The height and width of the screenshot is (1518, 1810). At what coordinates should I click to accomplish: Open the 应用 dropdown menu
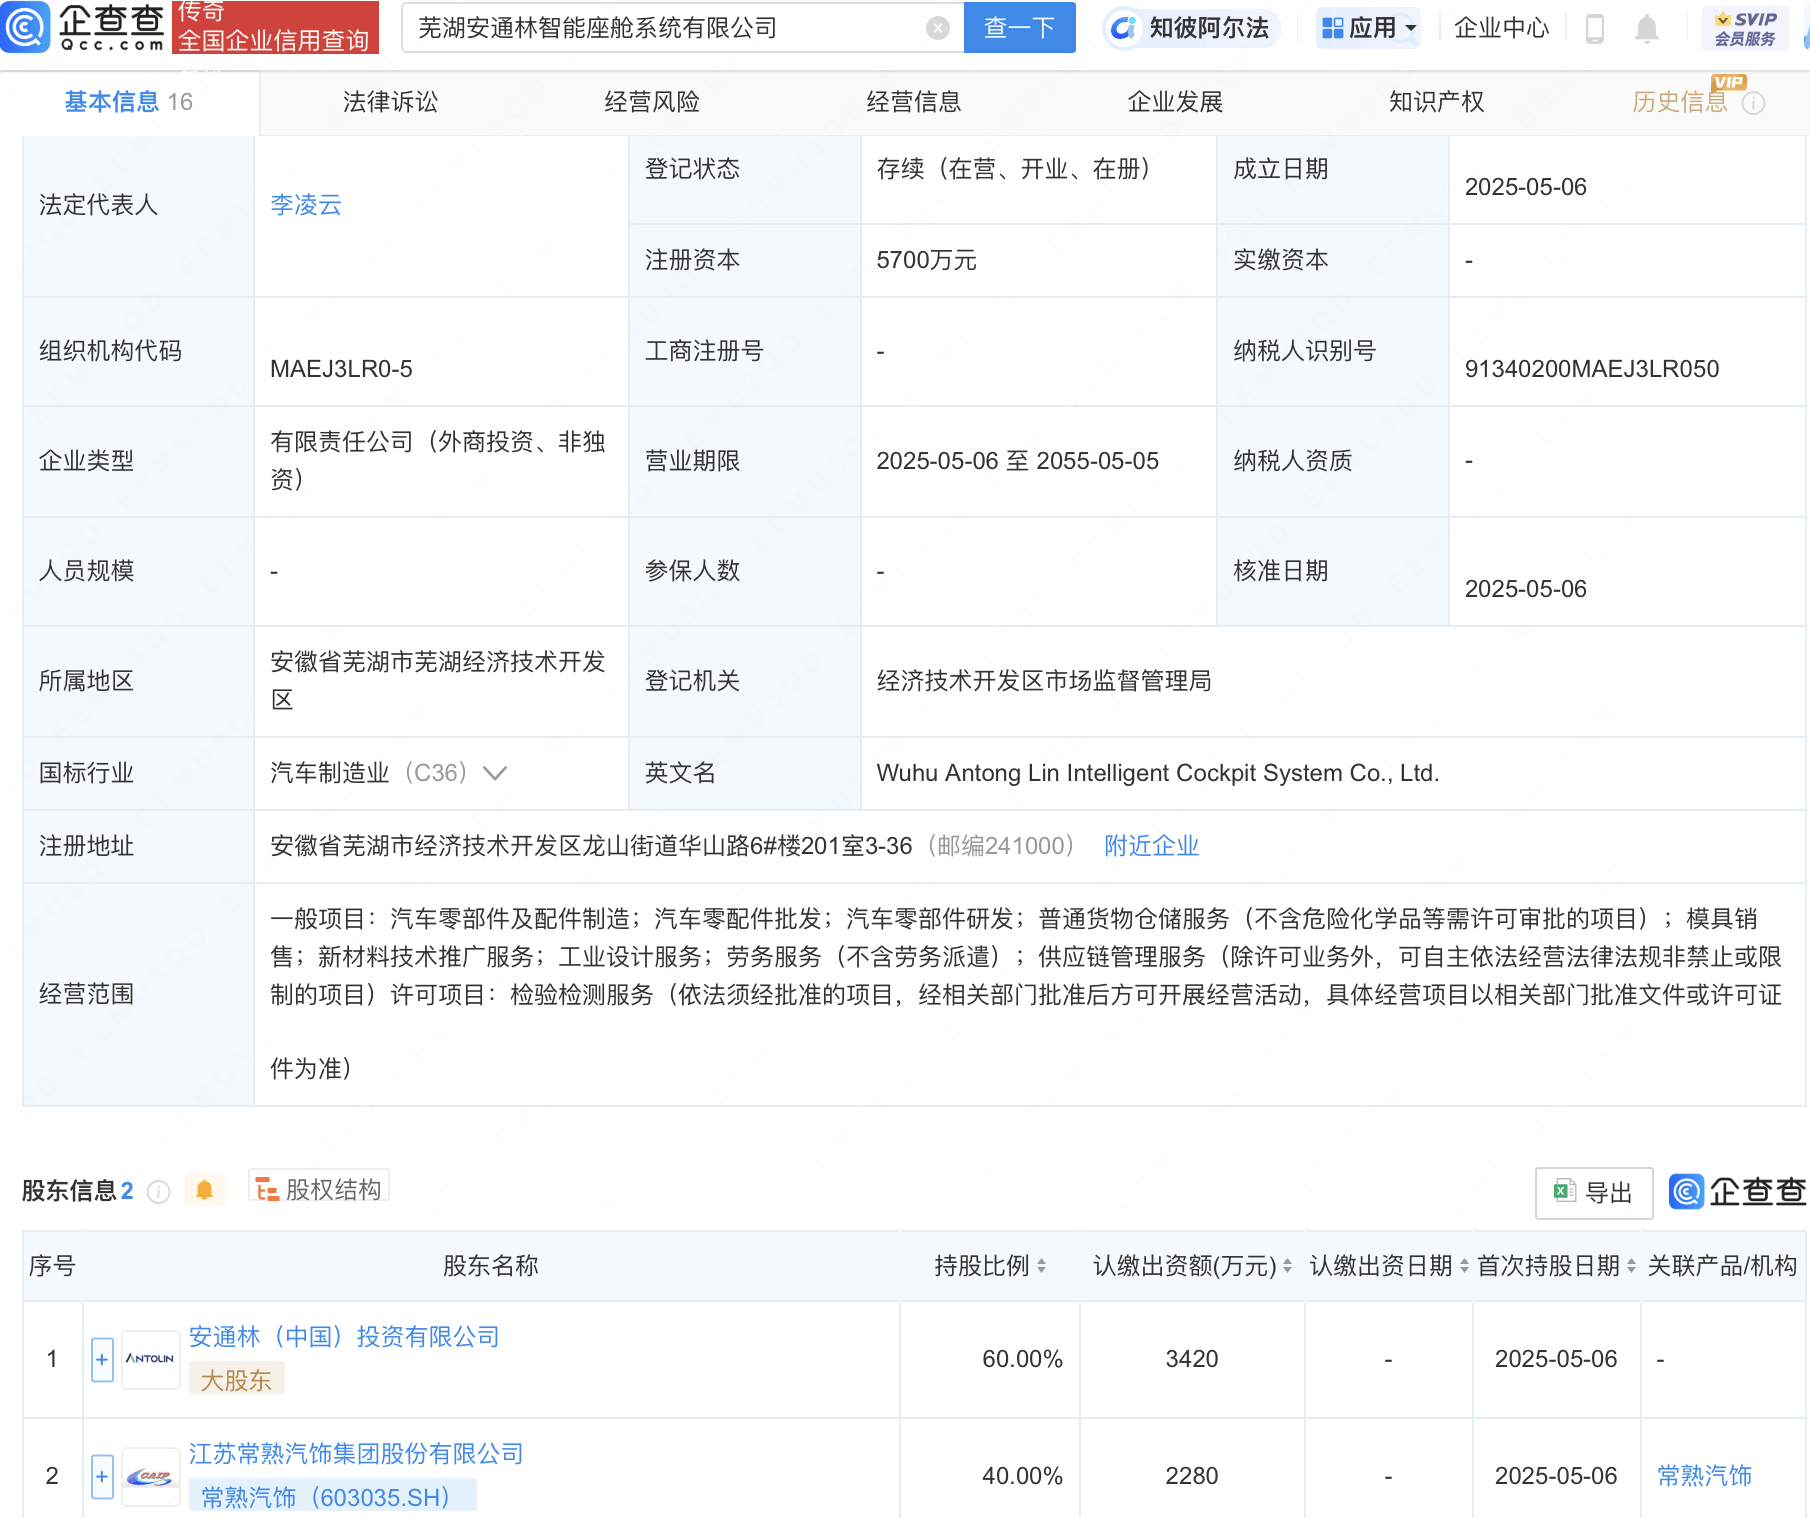click(1369, 28)
